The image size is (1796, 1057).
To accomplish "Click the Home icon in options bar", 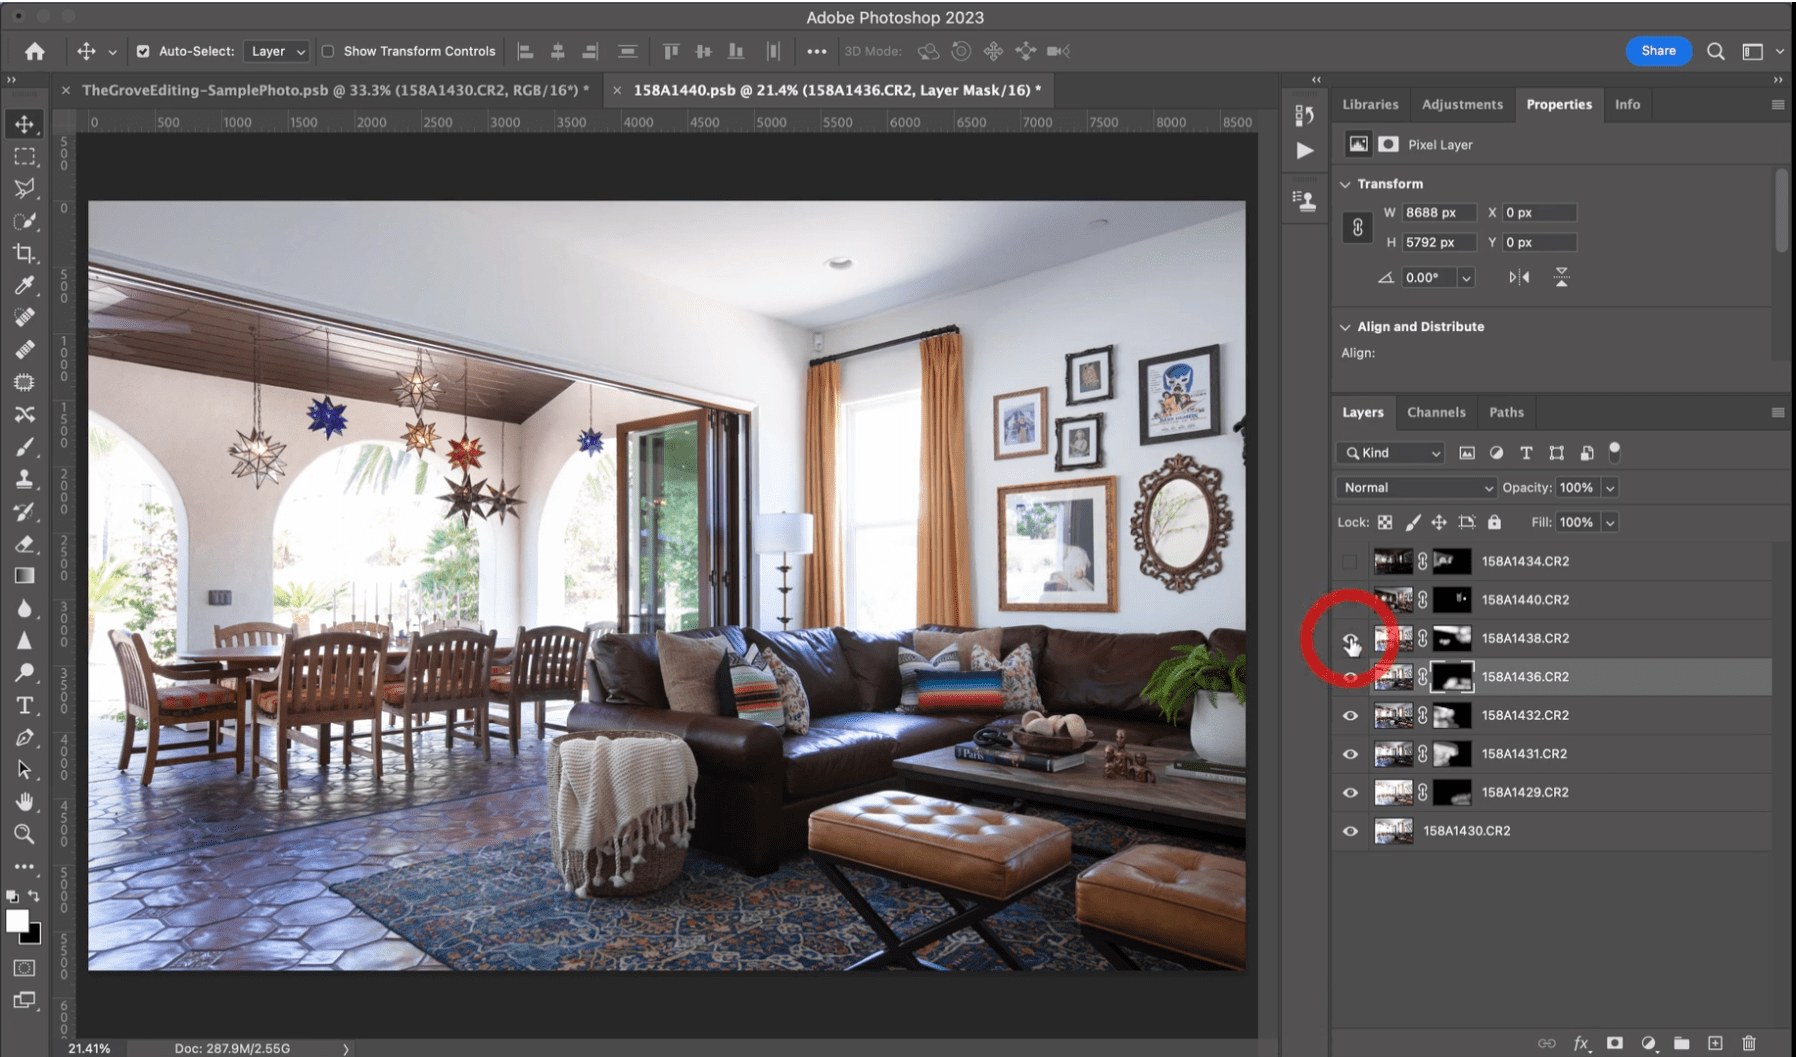I will [x=35, y=51].
